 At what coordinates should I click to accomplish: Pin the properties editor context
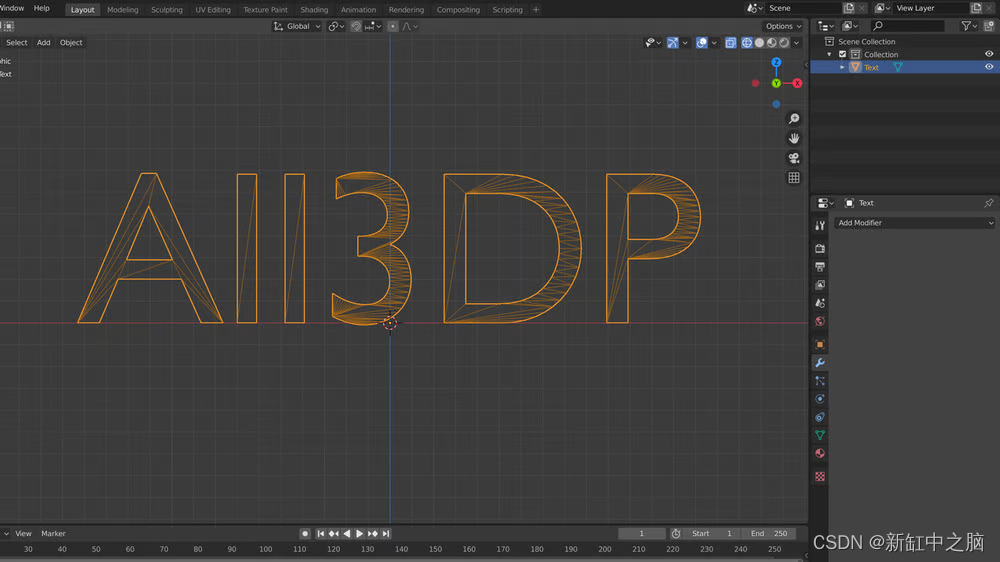[989, 203]
